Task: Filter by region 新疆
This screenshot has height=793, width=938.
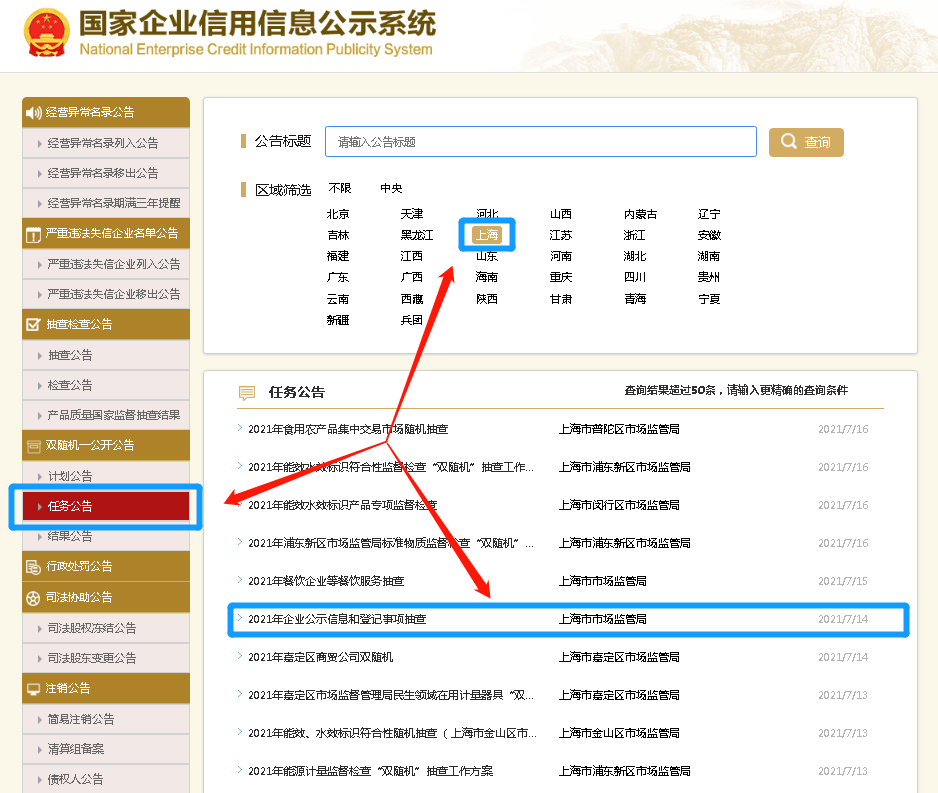Action: tap(338, 320)
